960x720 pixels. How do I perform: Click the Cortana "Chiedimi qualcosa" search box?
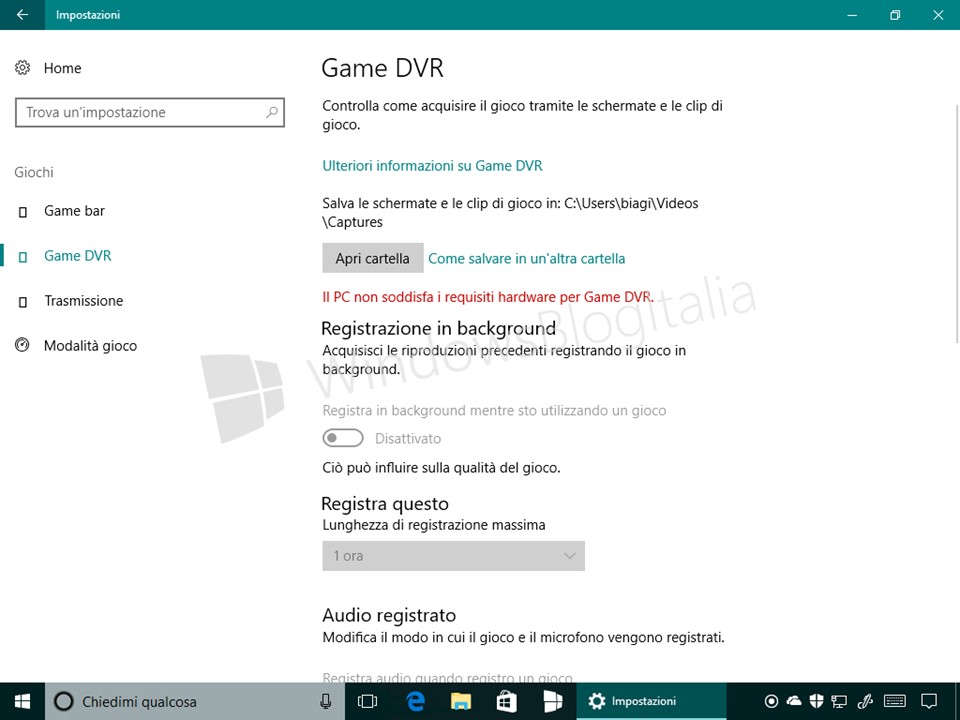(x=195, y=702)
